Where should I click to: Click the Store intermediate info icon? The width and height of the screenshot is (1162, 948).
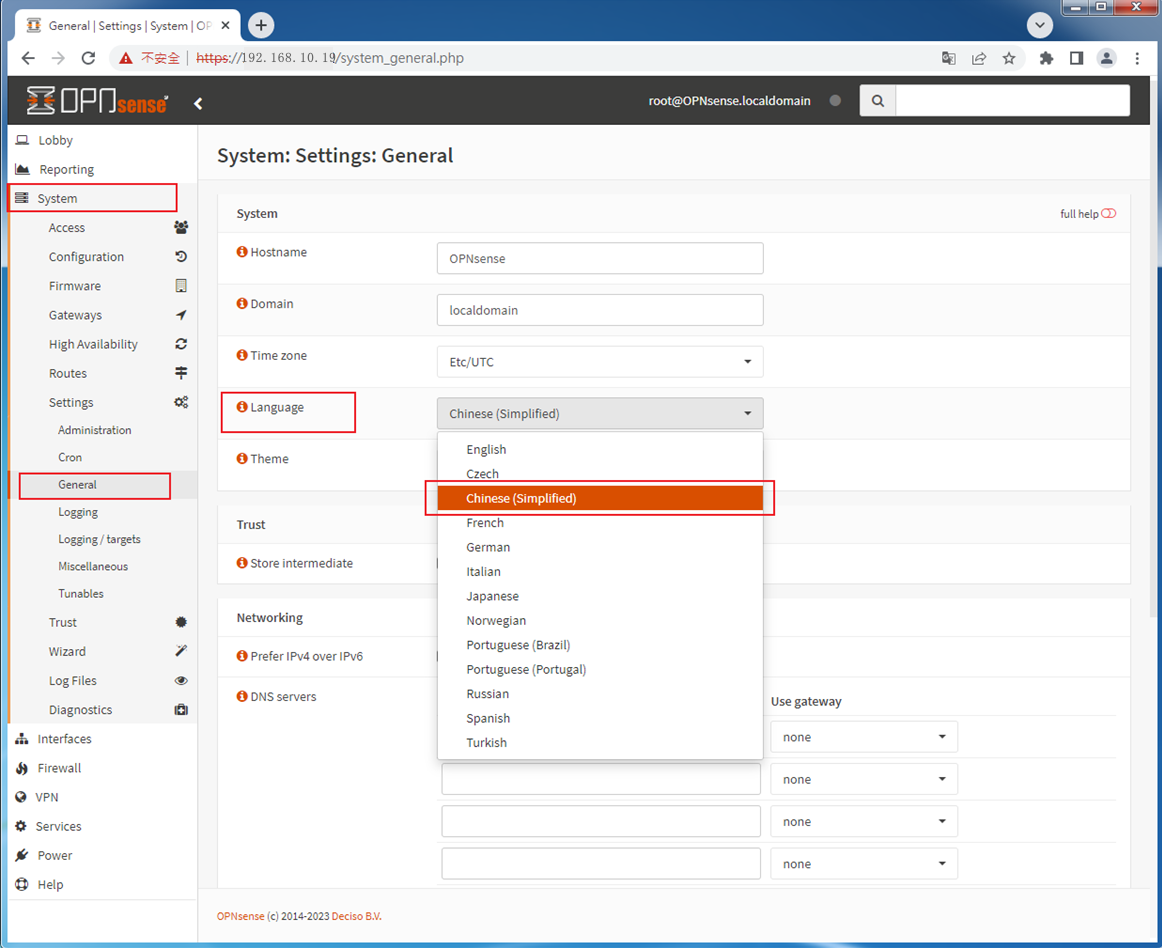242,563
